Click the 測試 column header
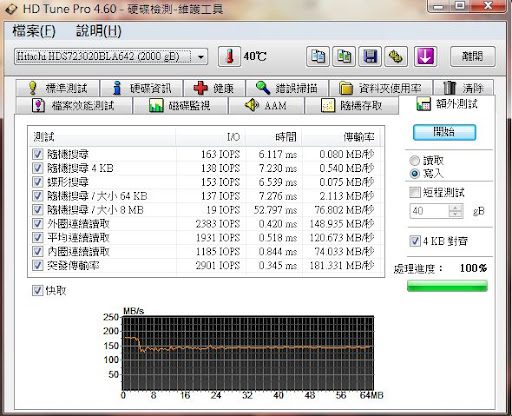The height and width of the screenshot is (416, 512). tap(102, 137)
